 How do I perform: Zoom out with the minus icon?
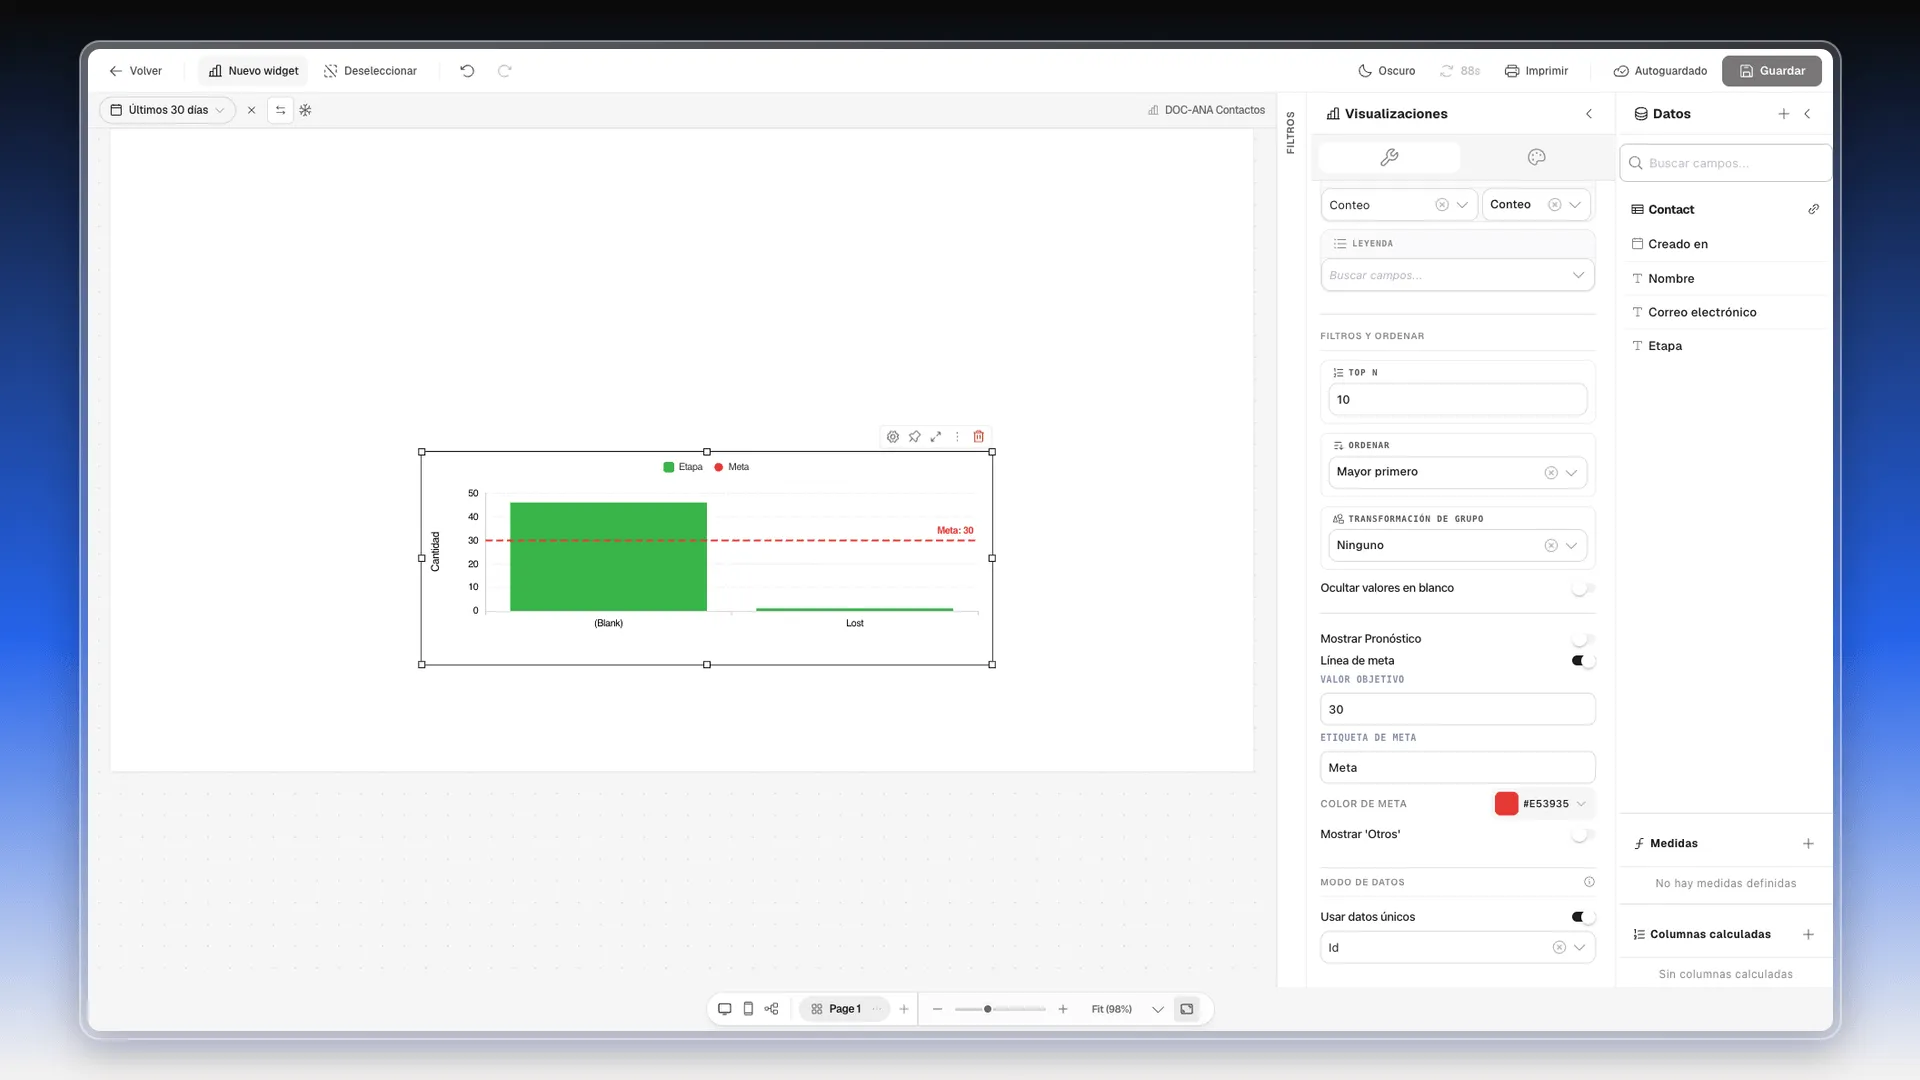coord(937,1009)
